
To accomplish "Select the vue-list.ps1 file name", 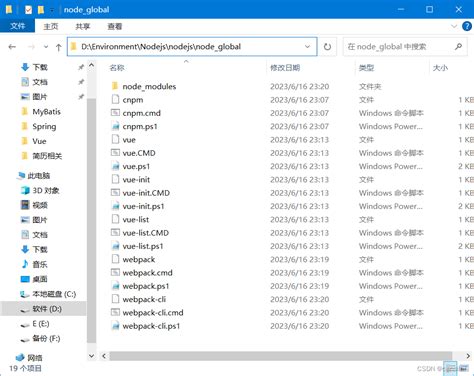I will [143, 246].
